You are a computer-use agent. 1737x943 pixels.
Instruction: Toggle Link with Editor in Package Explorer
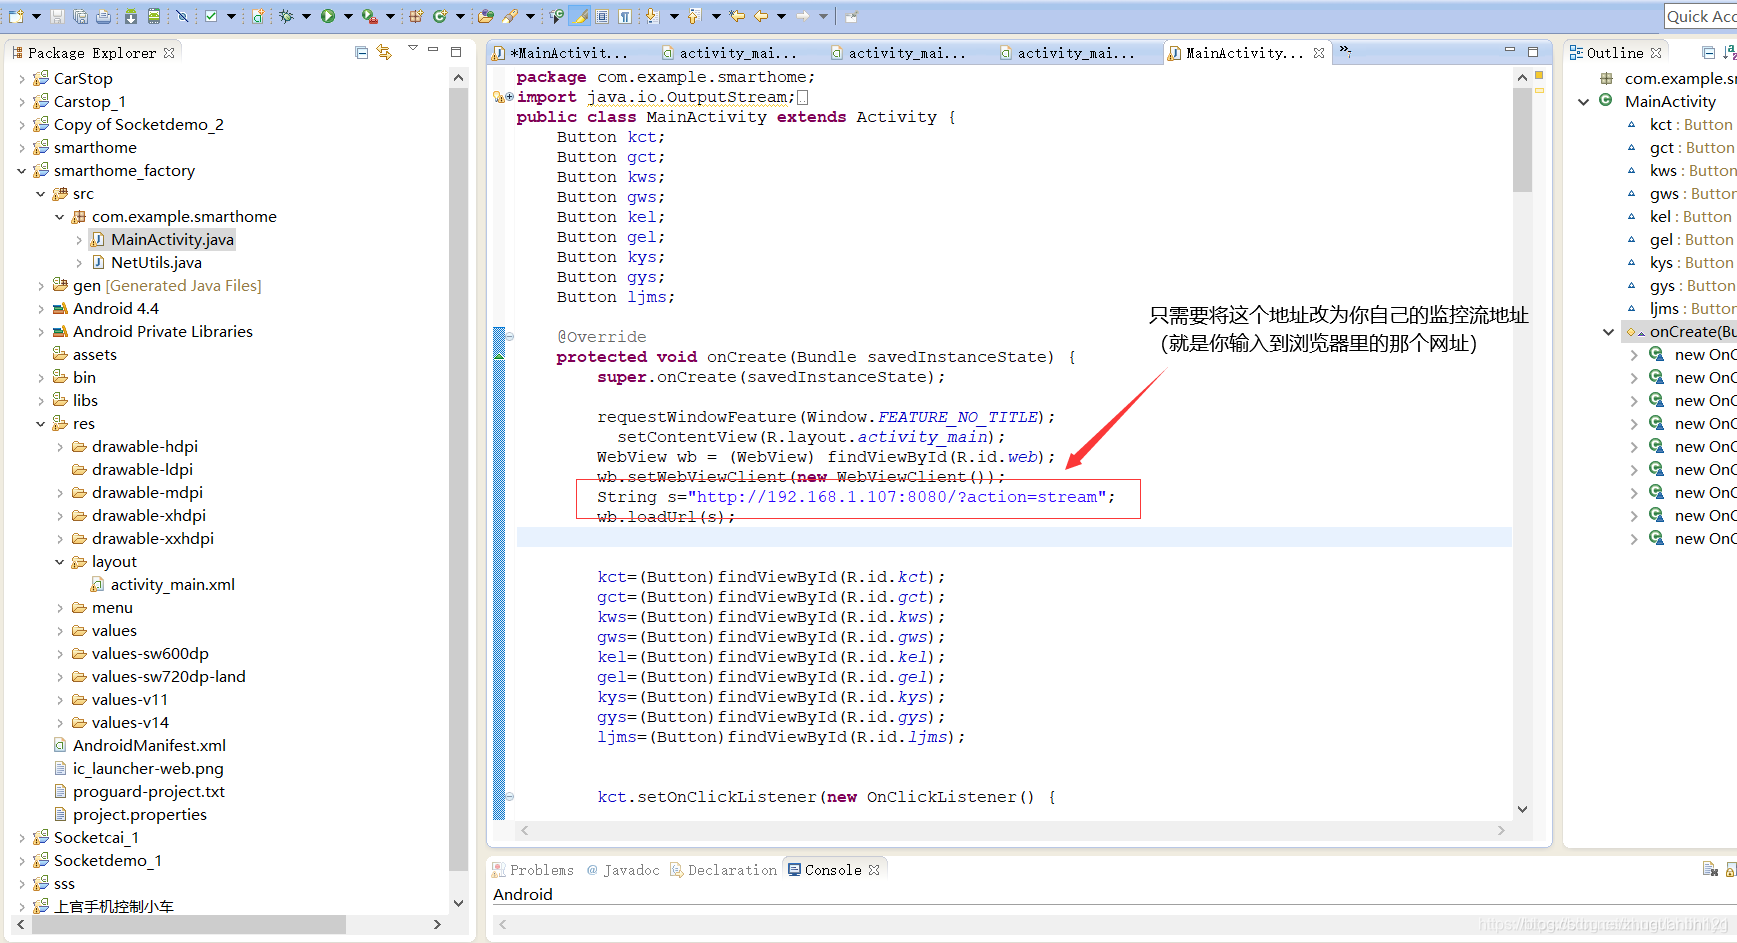pos(384,52)
